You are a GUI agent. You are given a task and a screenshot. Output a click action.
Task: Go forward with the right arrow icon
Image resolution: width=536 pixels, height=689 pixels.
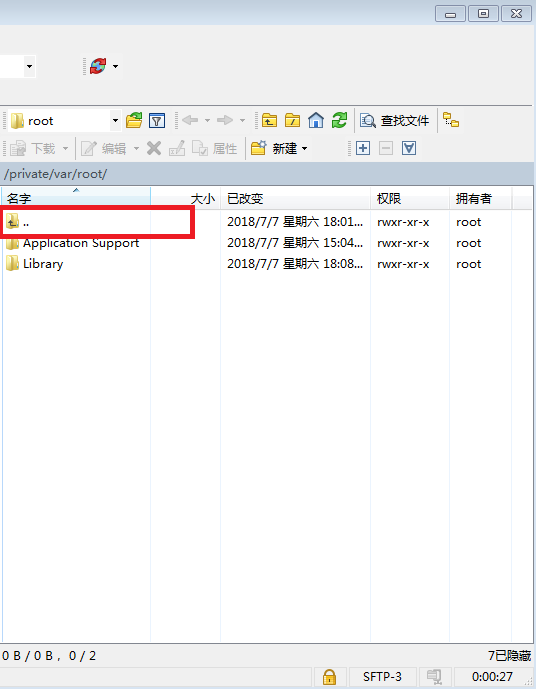[225, 120]
